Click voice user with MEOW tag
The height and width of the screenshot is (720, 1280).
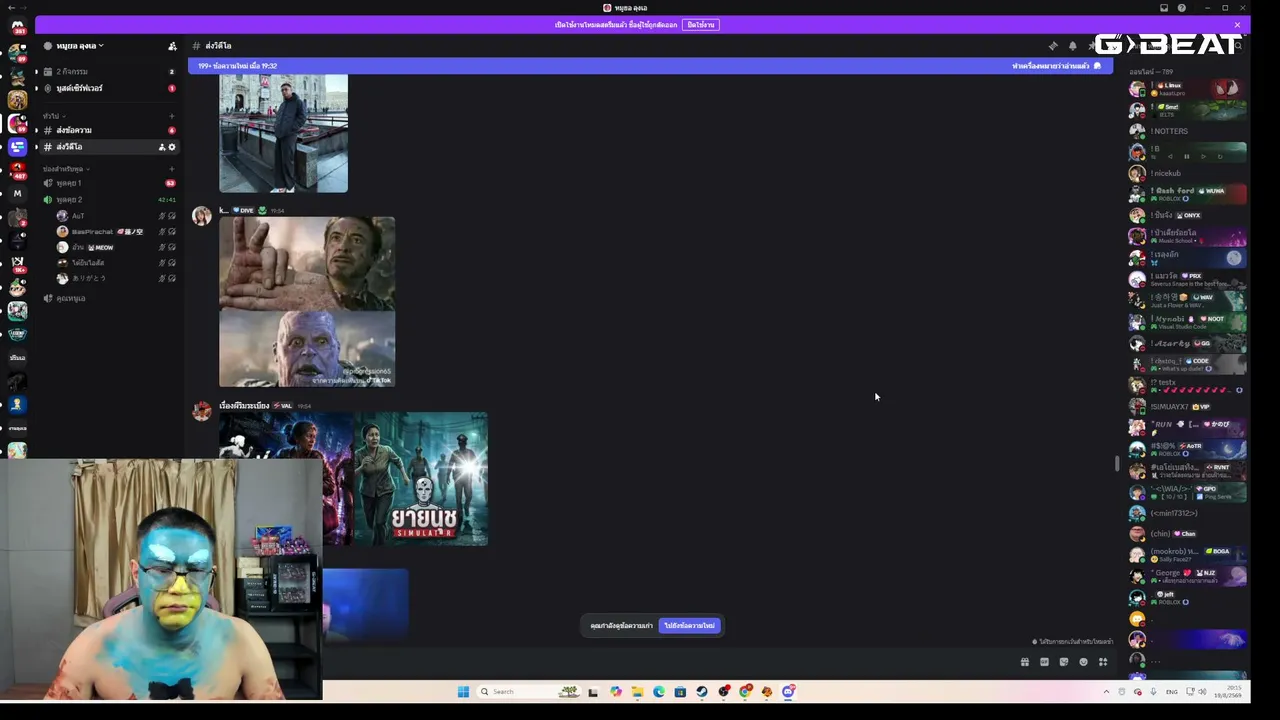[118, 247]
